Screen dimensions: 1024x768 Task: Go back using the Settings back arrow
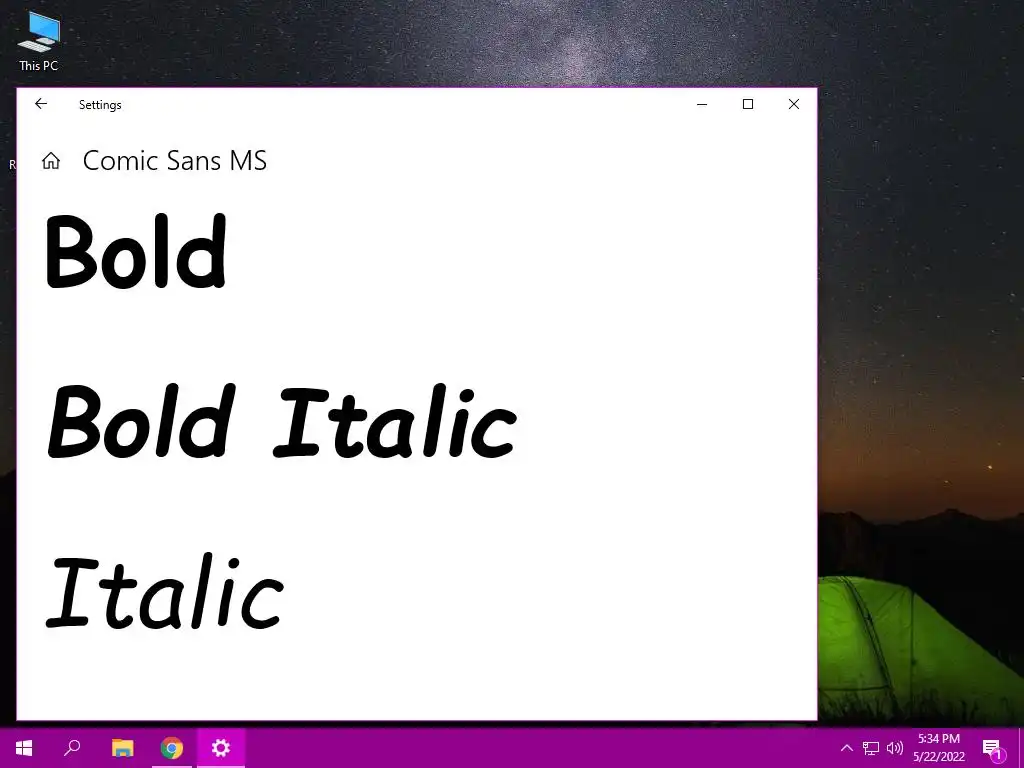coord(41,104)
